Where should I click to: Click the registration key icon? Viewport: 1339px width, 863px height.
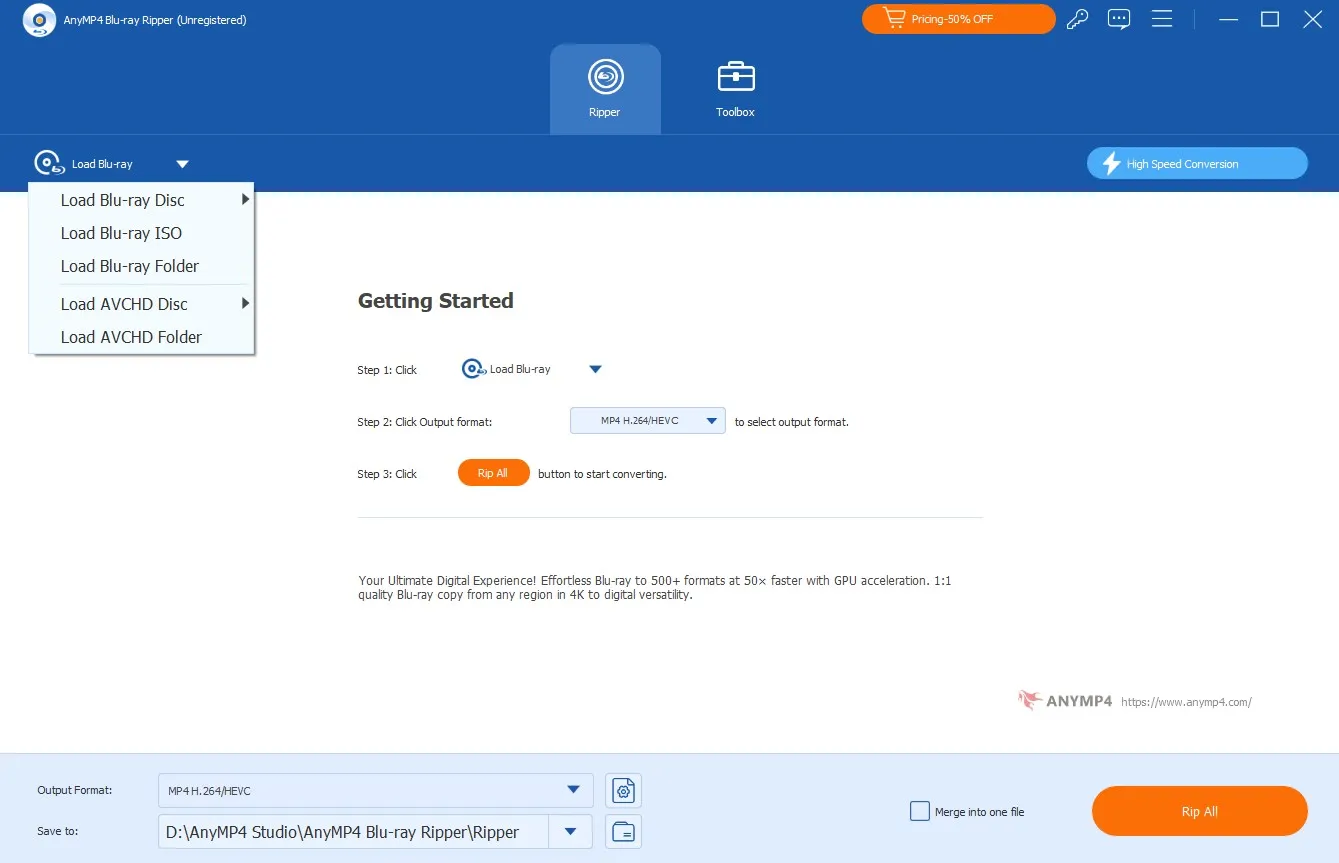point(1077,19)
